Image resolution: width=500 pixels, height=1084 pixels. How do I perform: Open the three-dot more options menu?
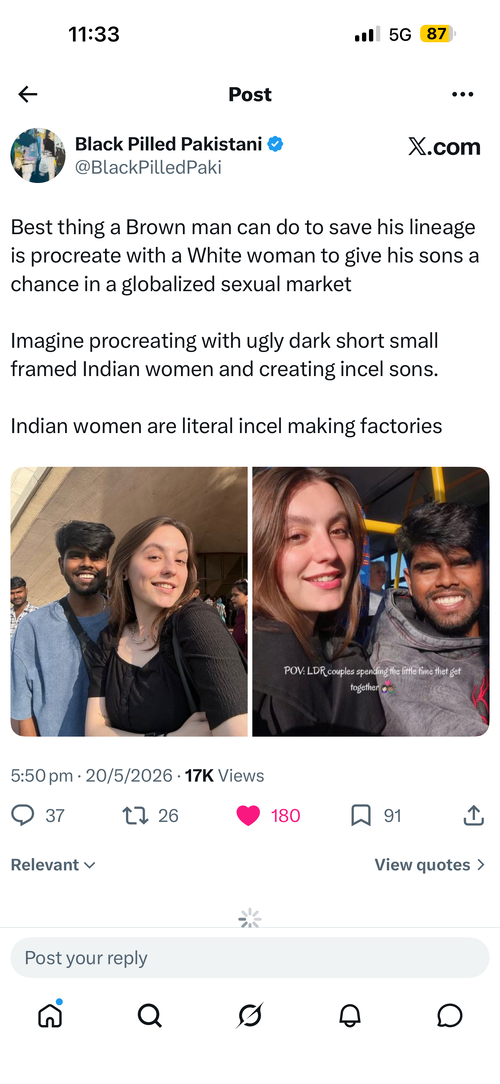click(462, 95)
